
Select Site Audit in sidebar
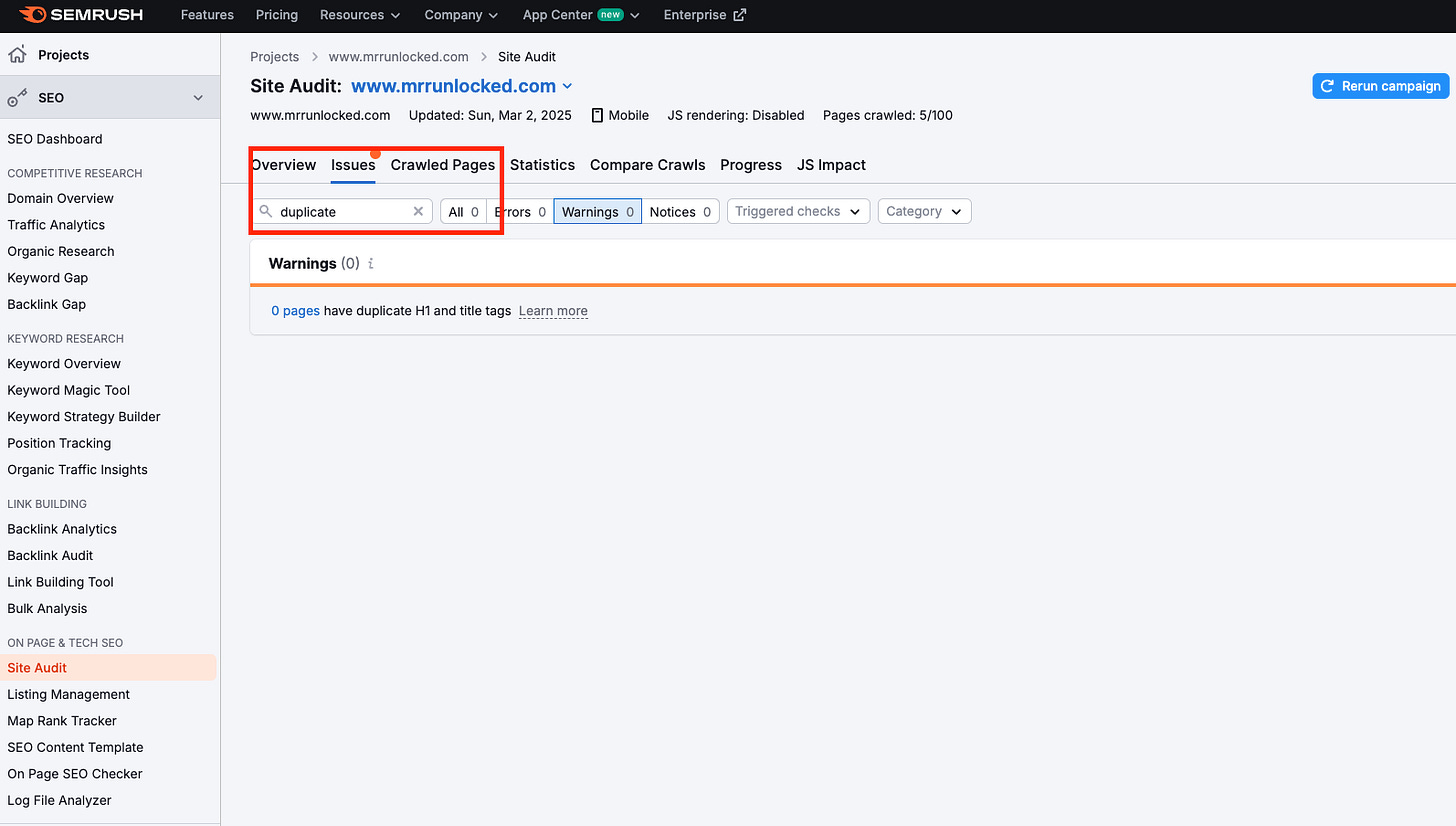[108, 668]
